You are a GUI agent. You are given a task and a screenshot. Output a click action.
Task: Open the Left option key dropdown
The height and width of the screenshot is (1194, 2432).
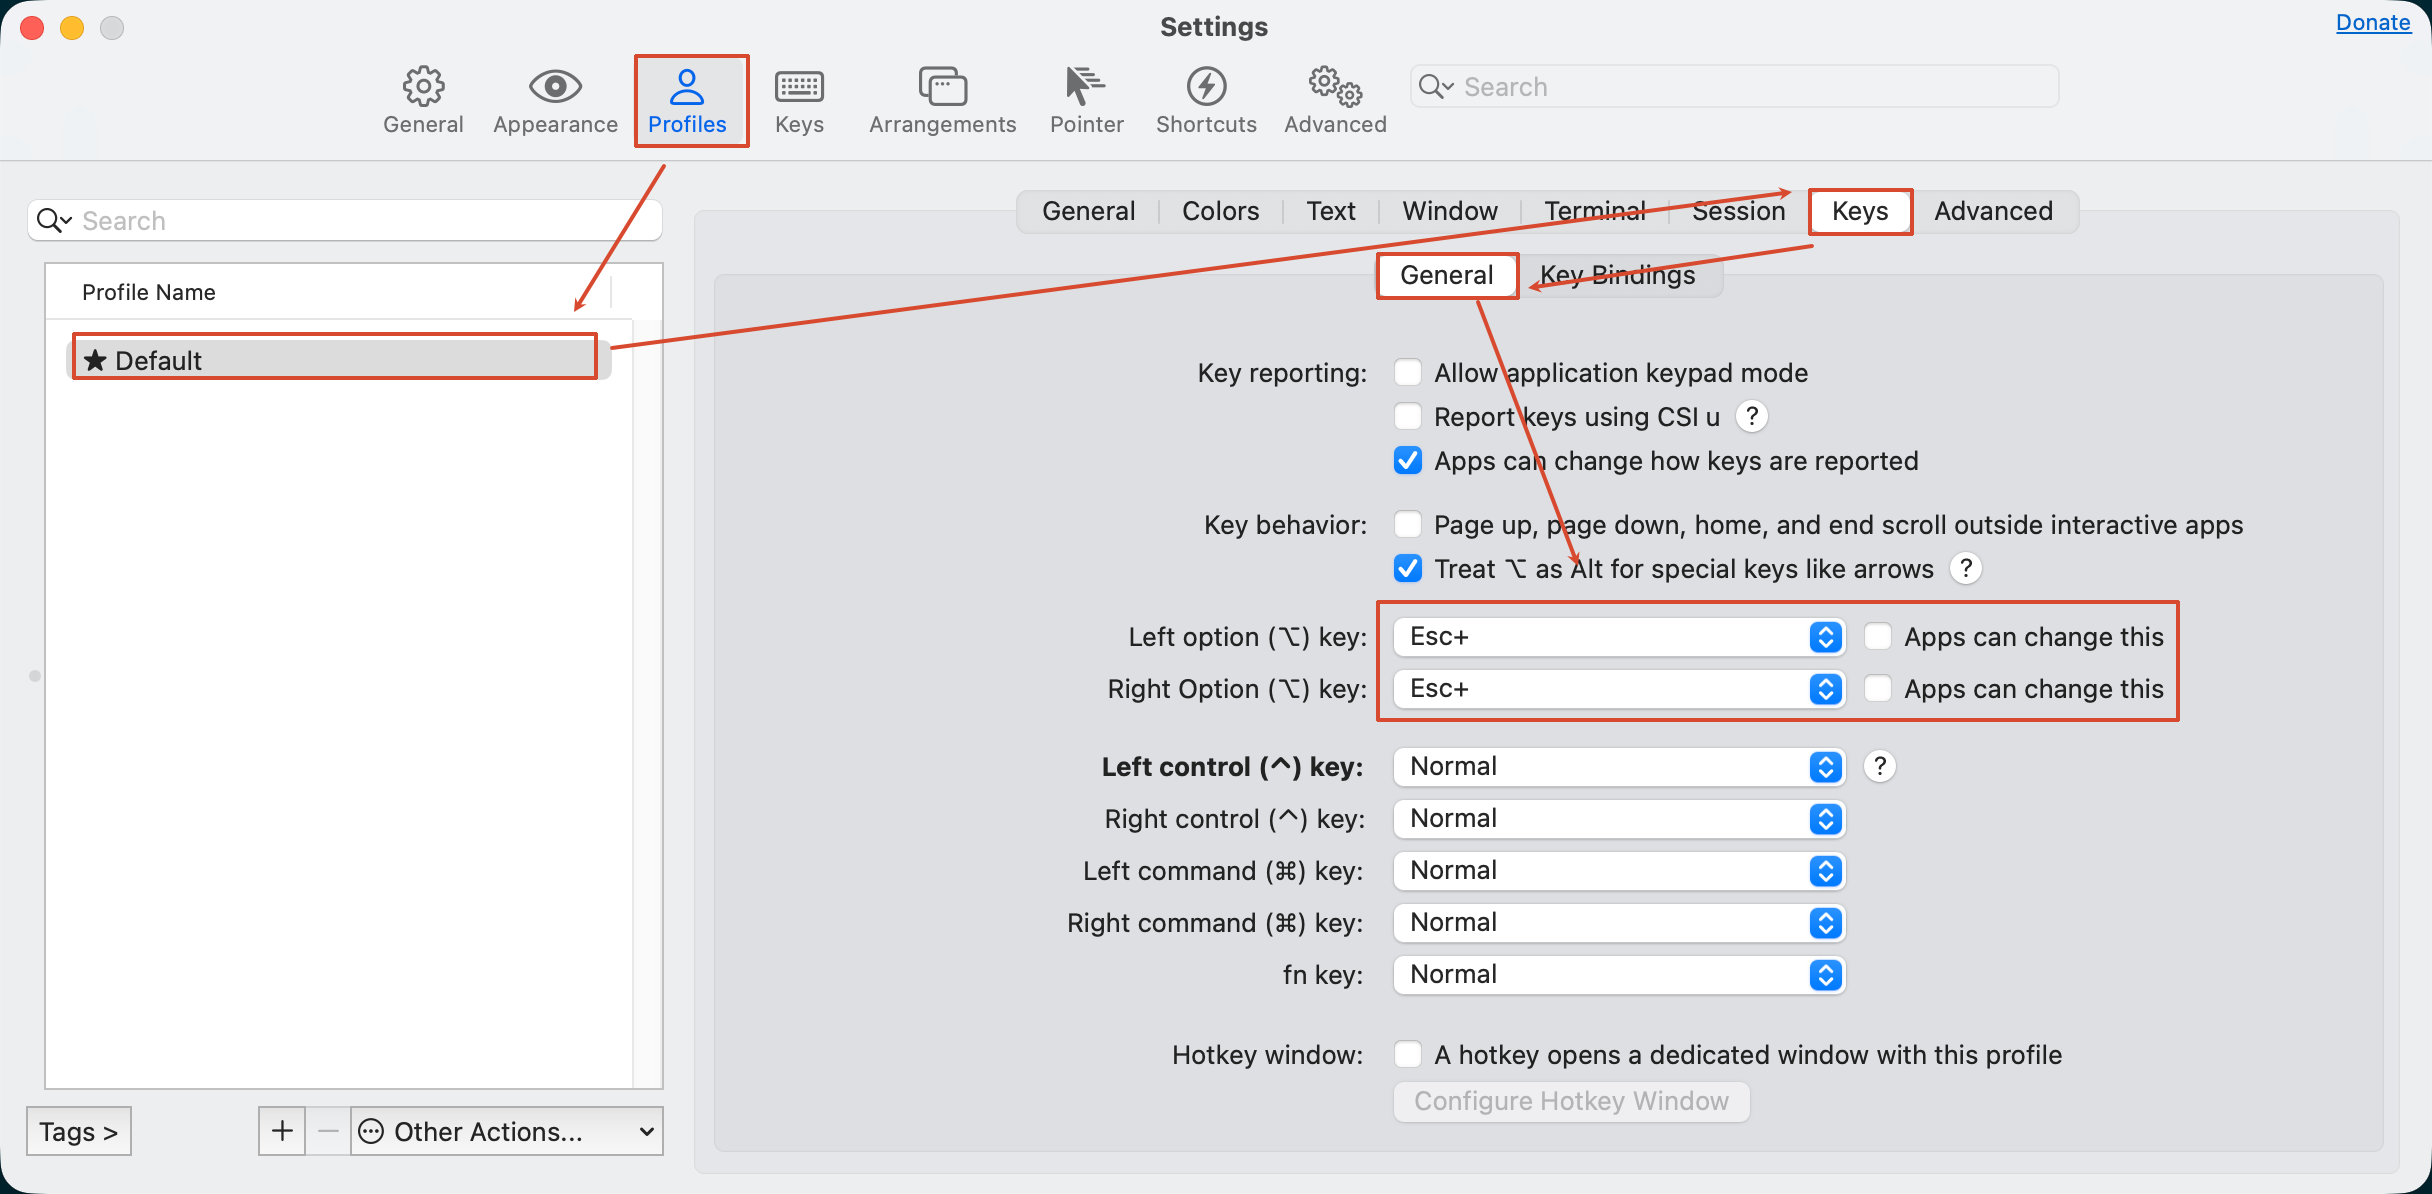[1619, 637]
